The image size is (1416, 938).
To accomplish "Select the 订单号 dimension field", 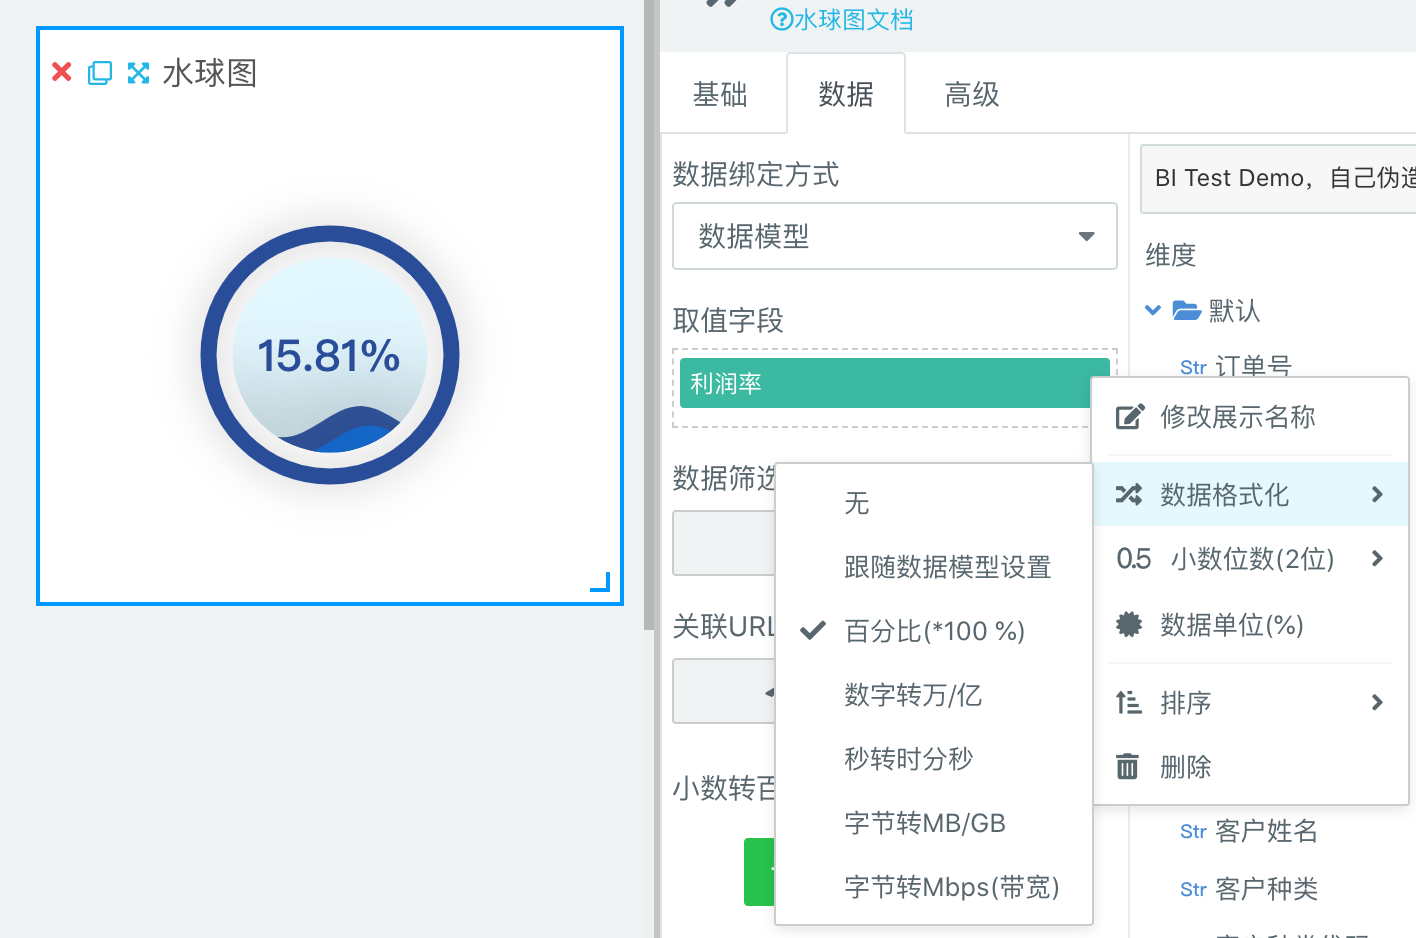I will point(1253,366).
